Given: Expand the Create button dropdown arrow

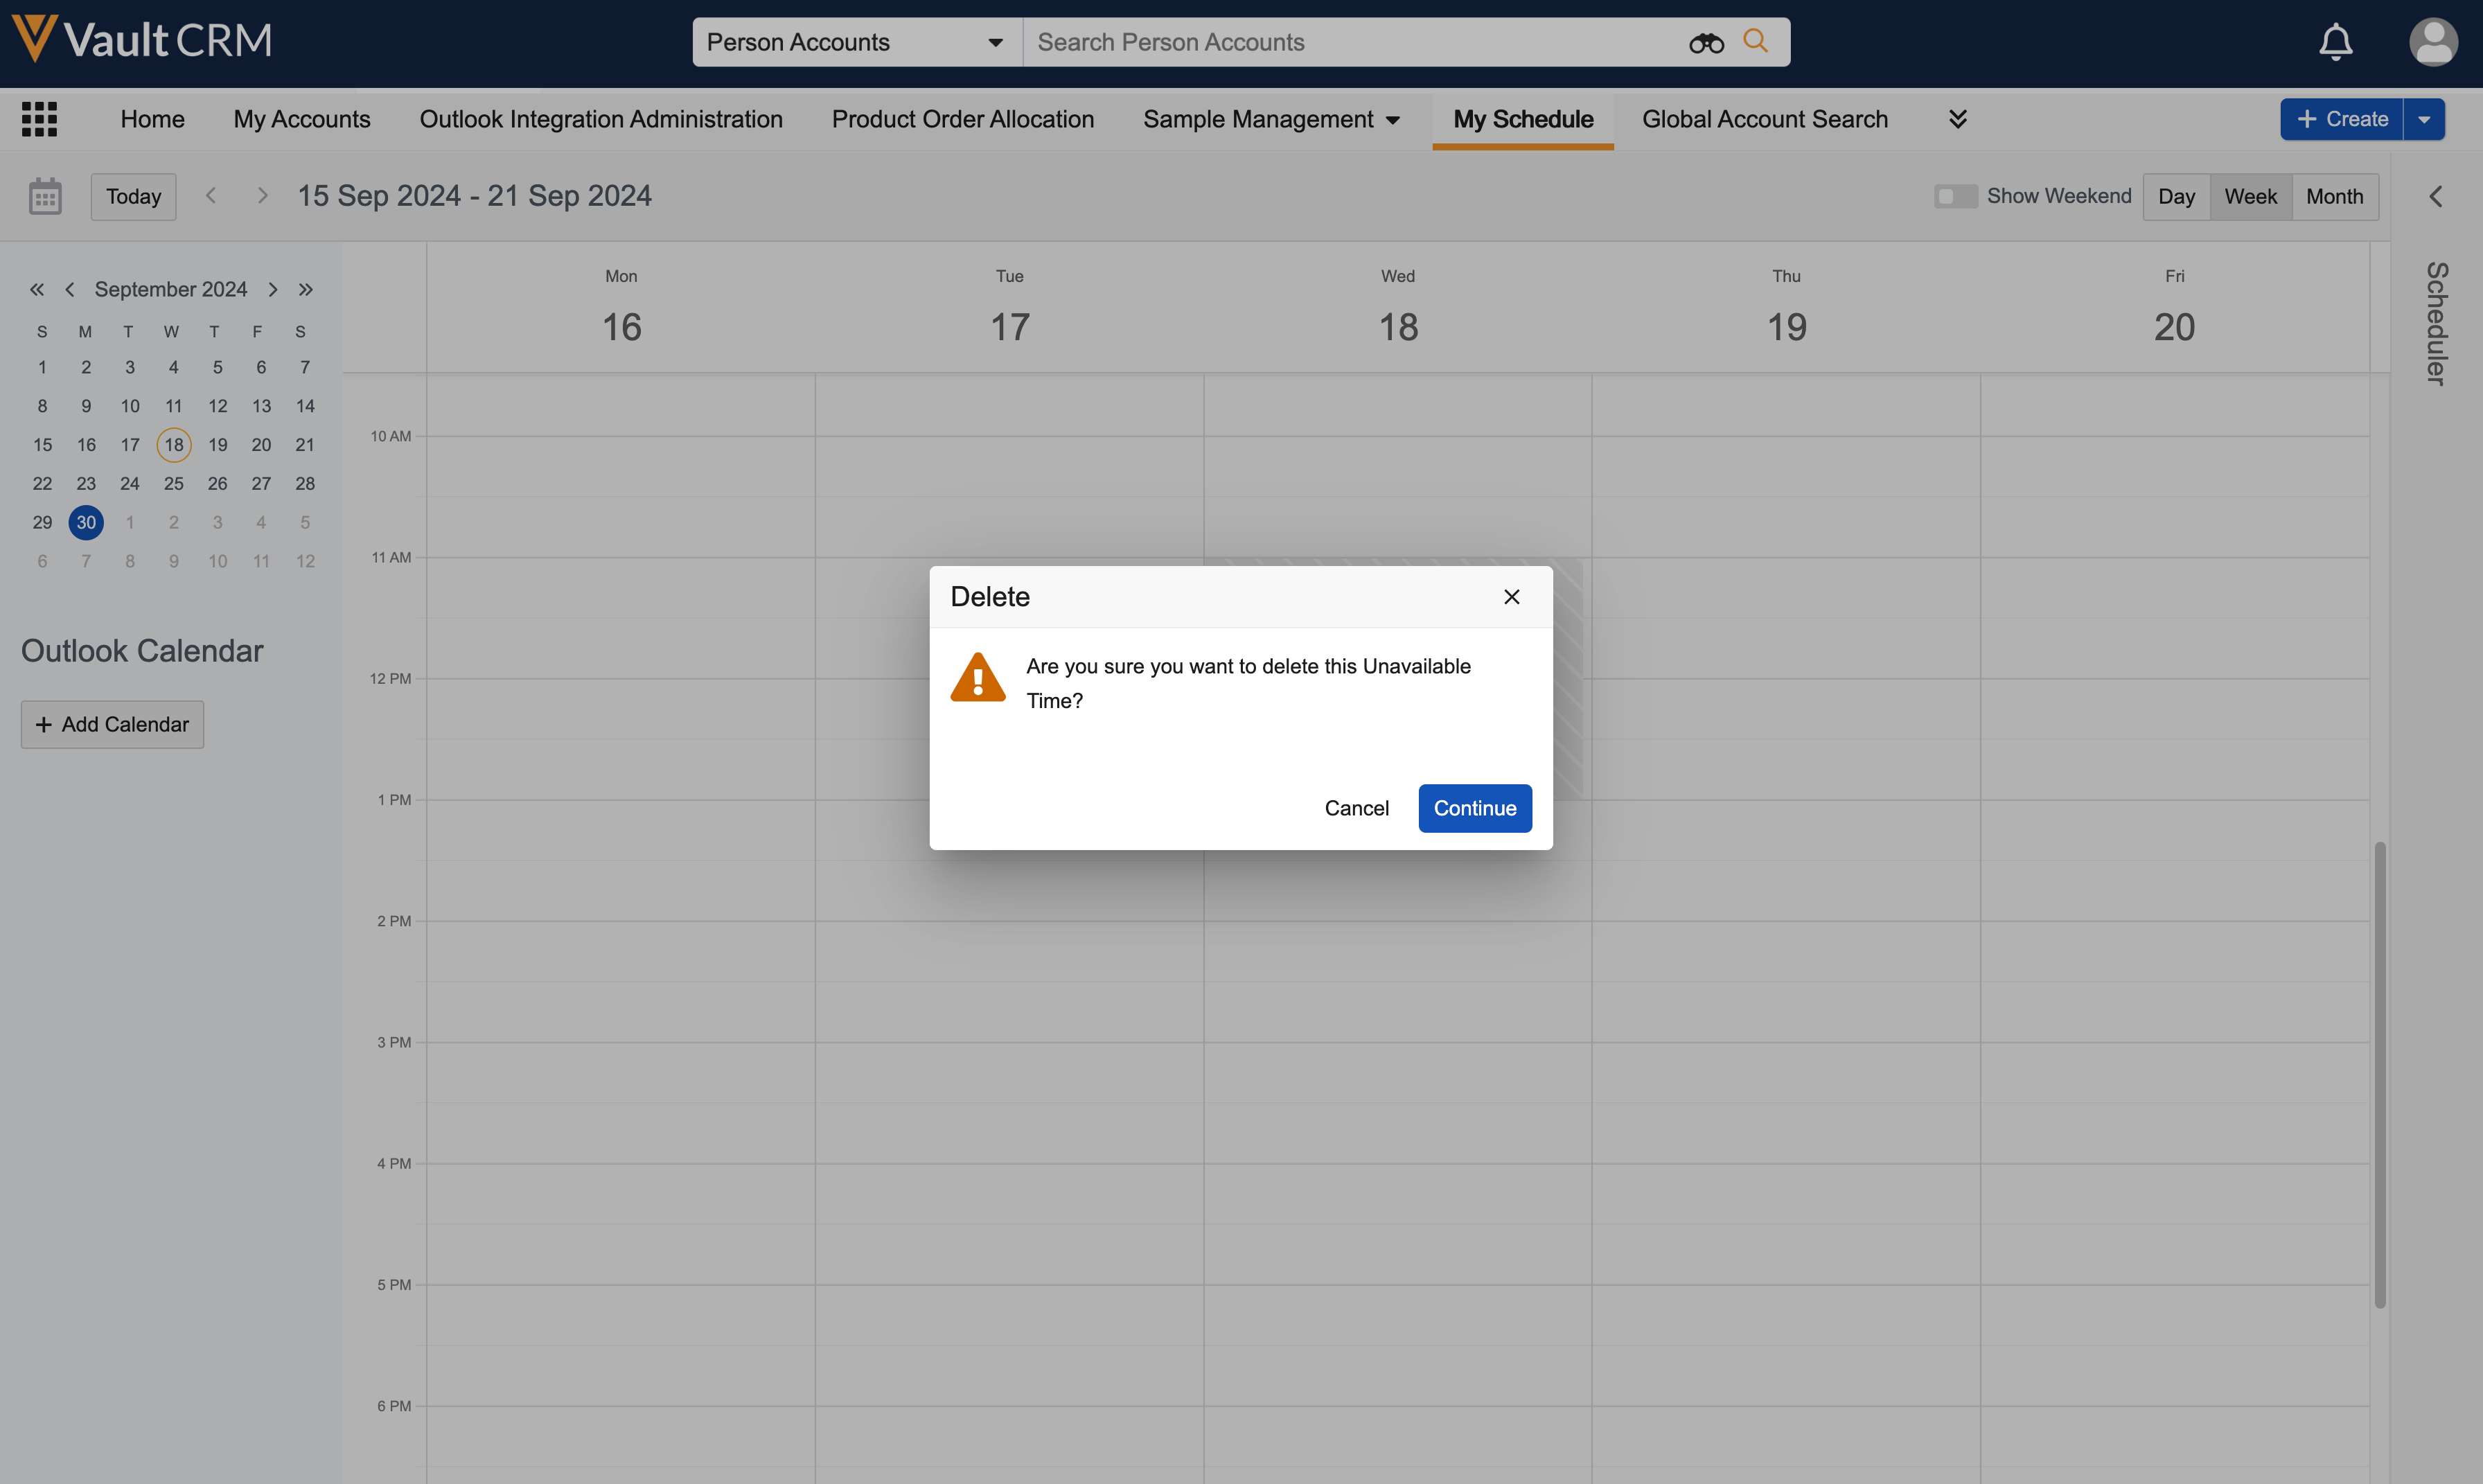Looking at the screenshot, I should (2424, 119).
